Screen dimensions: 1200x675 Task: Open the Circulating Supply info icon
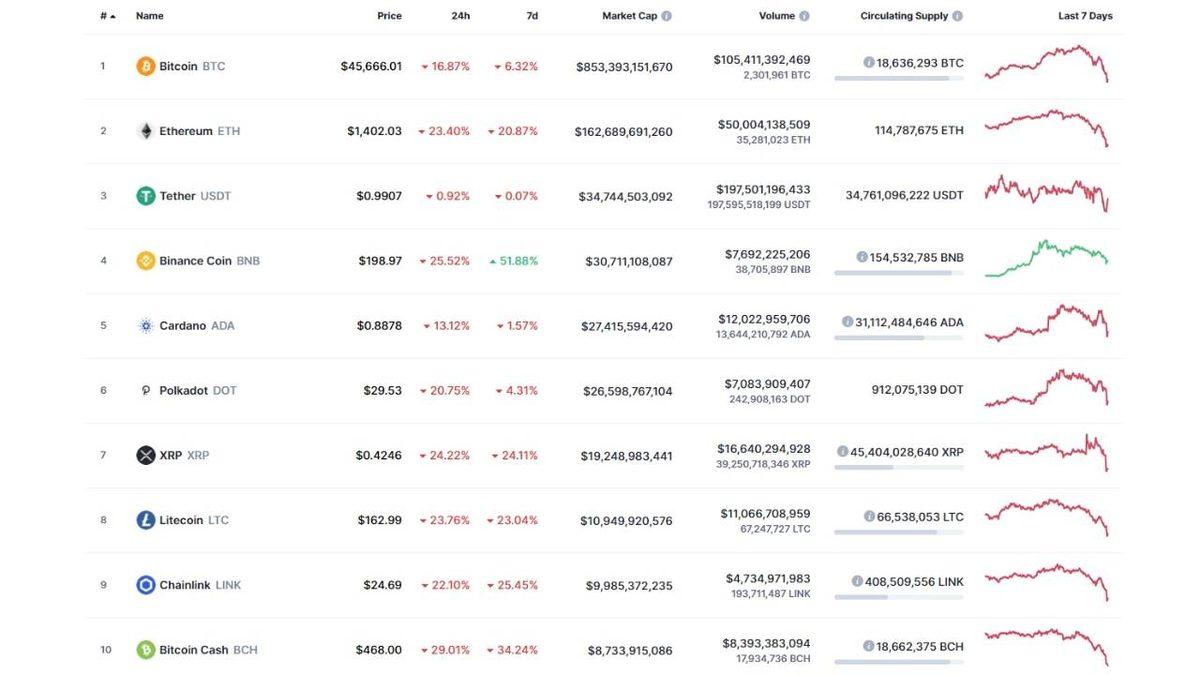coord(956,14)
